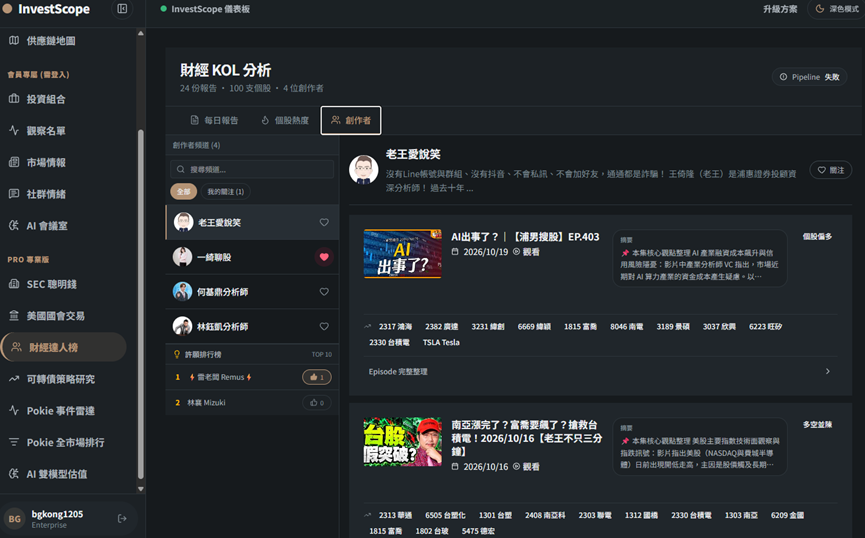
Task: Open Pokie 全市場排行 sidebar item
Action: coord(65,442)
